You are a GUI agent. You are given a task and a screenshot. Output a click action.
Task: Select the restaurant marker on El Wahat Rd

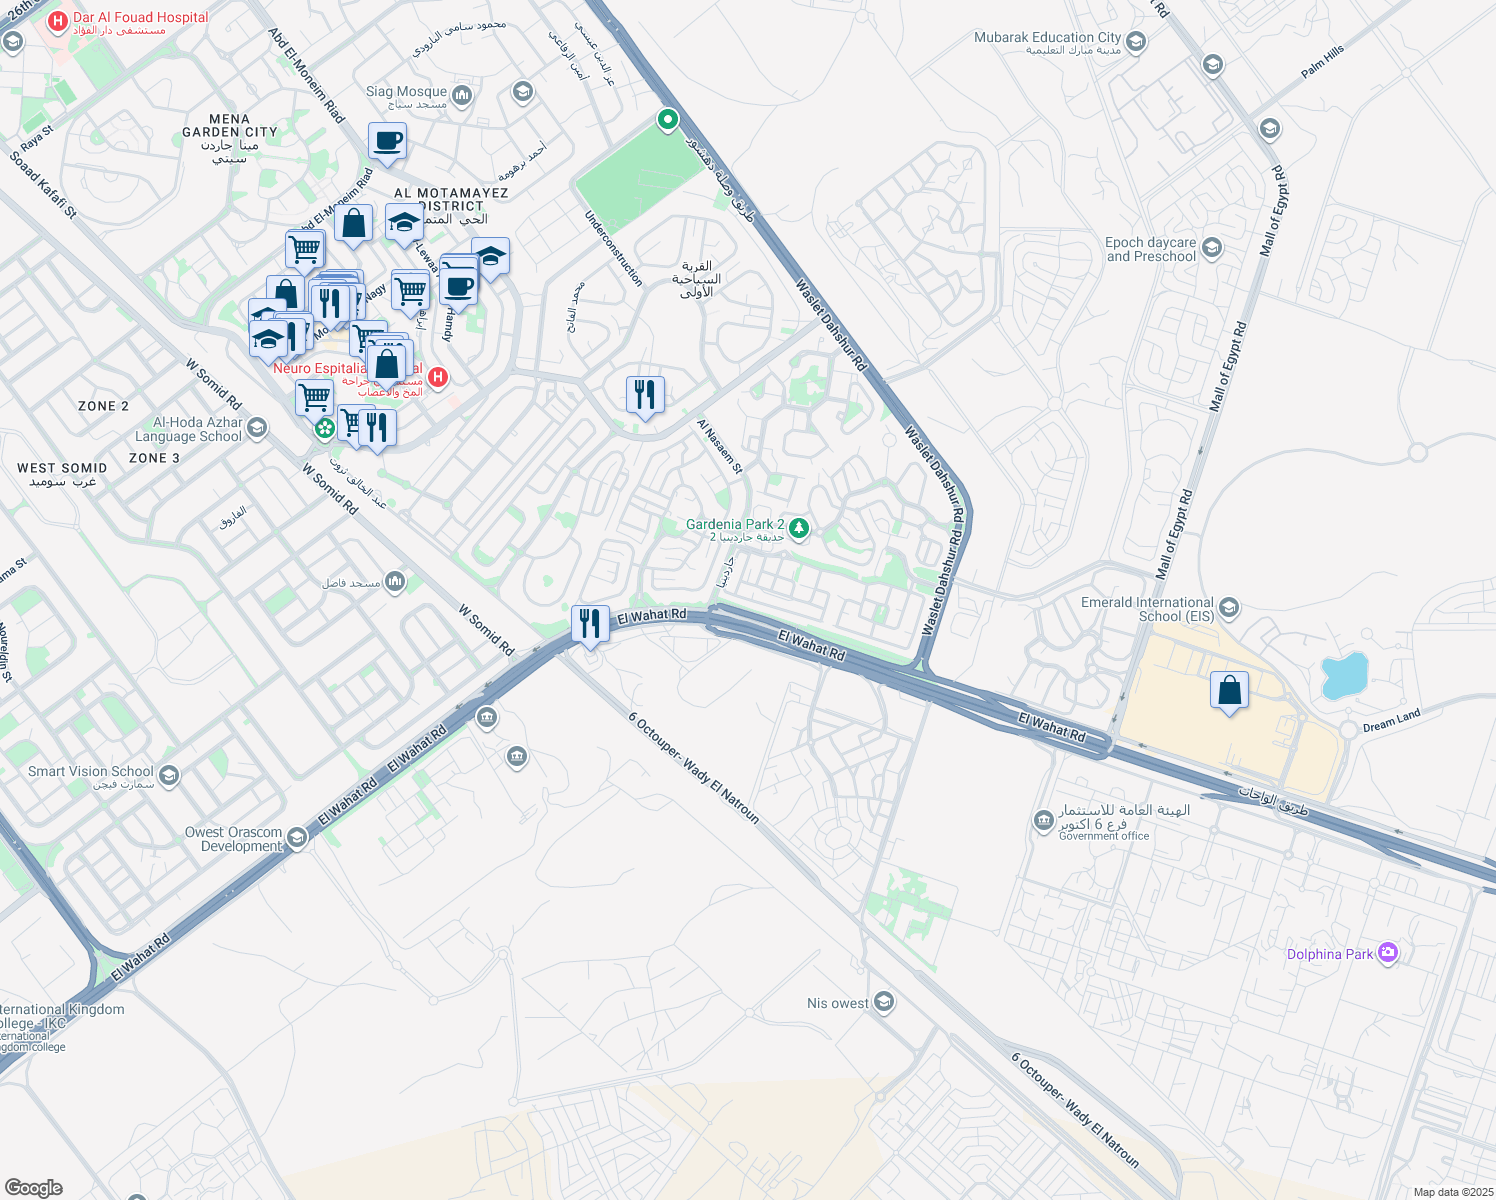(590, 625)
